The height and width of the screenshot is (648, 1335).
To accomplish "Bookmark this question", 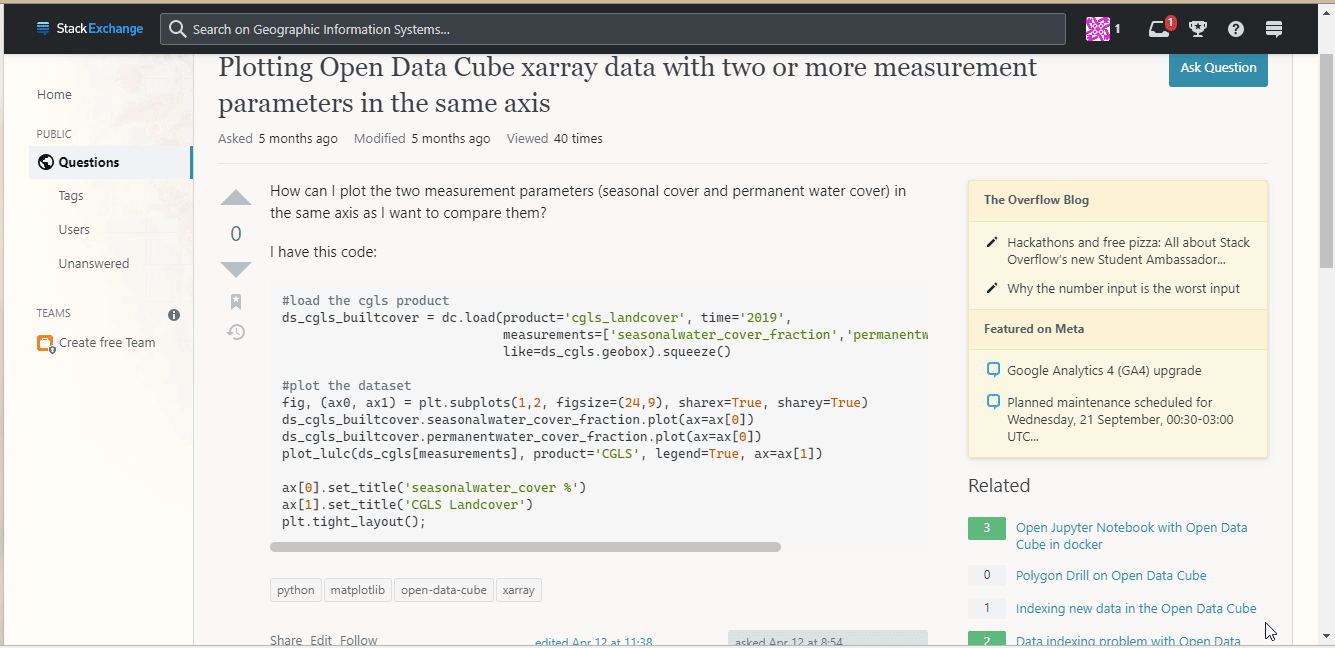I will tap(236, 301).
